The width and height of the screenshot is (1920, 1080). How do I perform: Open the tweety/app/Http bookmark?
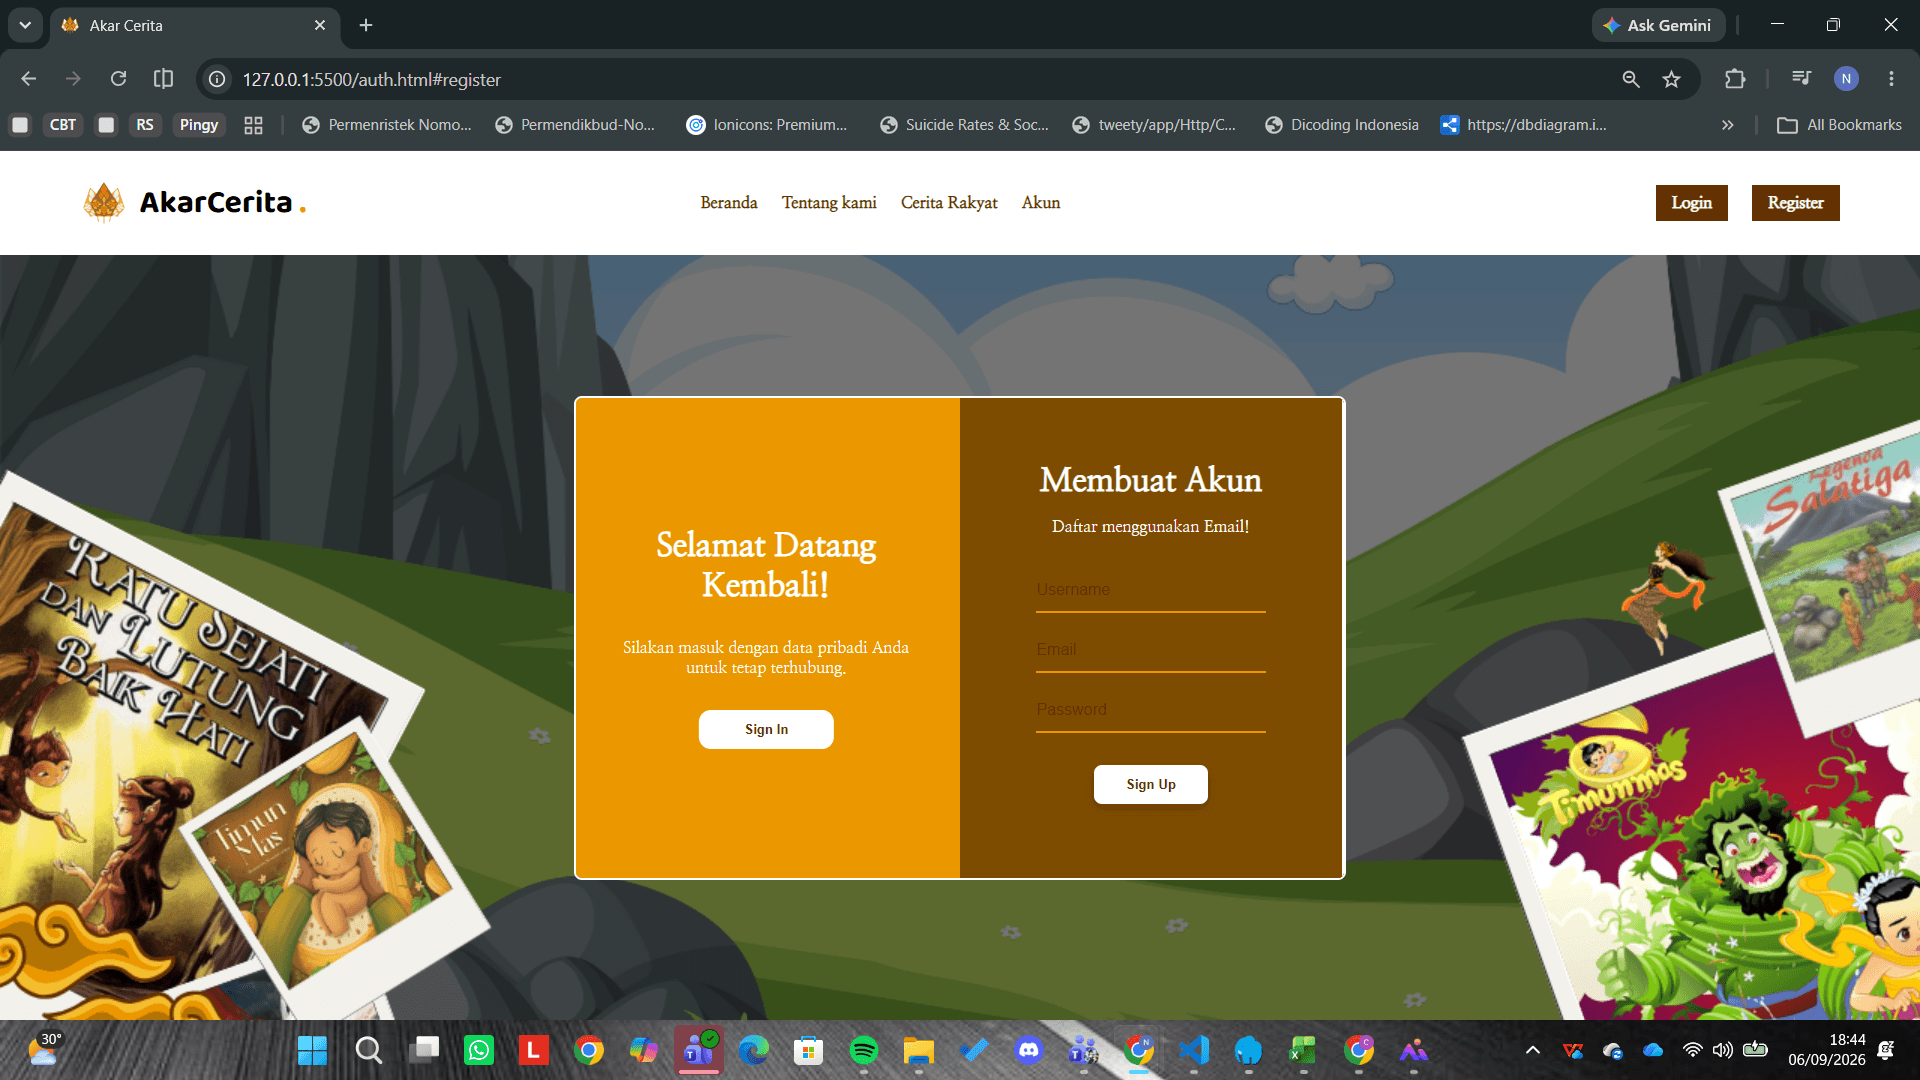tap(1154, 125)
